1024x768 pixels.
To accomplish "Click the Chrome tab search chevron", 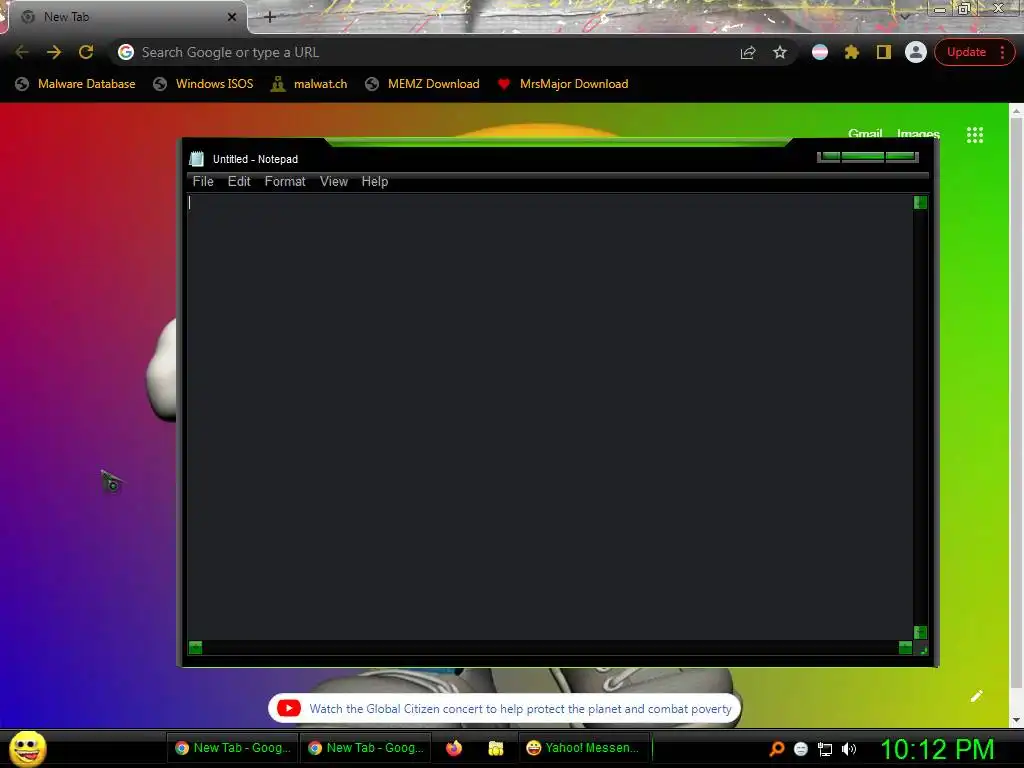I will pyautogui.click(x=905, y=17).
